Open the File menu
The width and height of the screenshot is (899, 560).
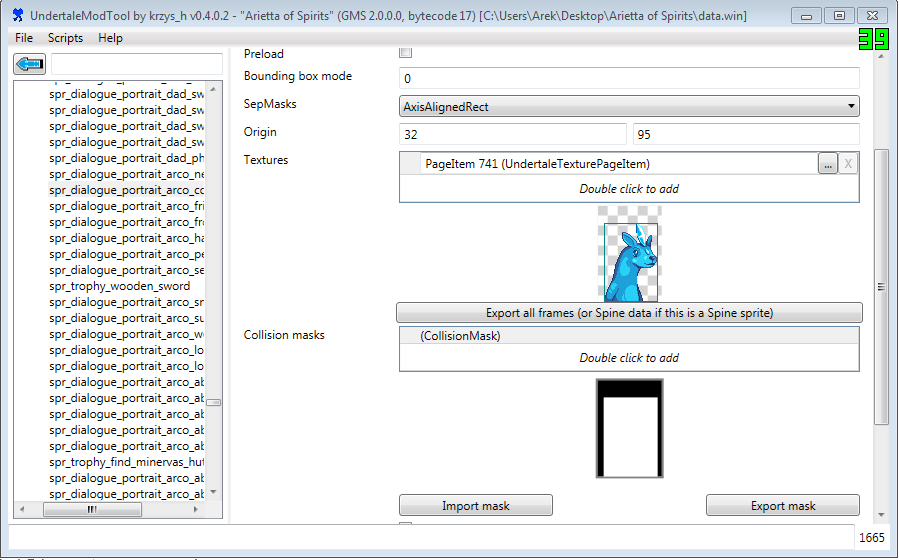(24, 38)
